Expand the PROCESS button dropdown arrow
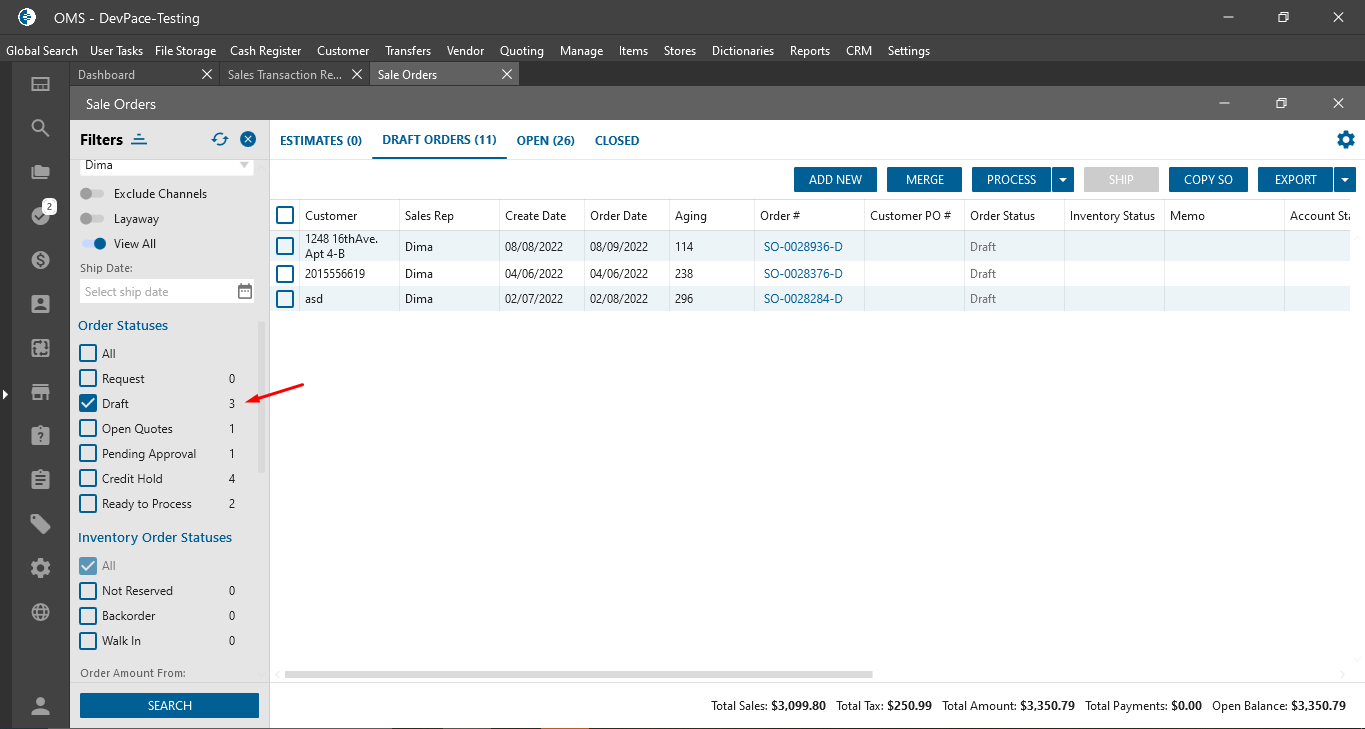The image size is (1365, 729). coord(1063,180)
